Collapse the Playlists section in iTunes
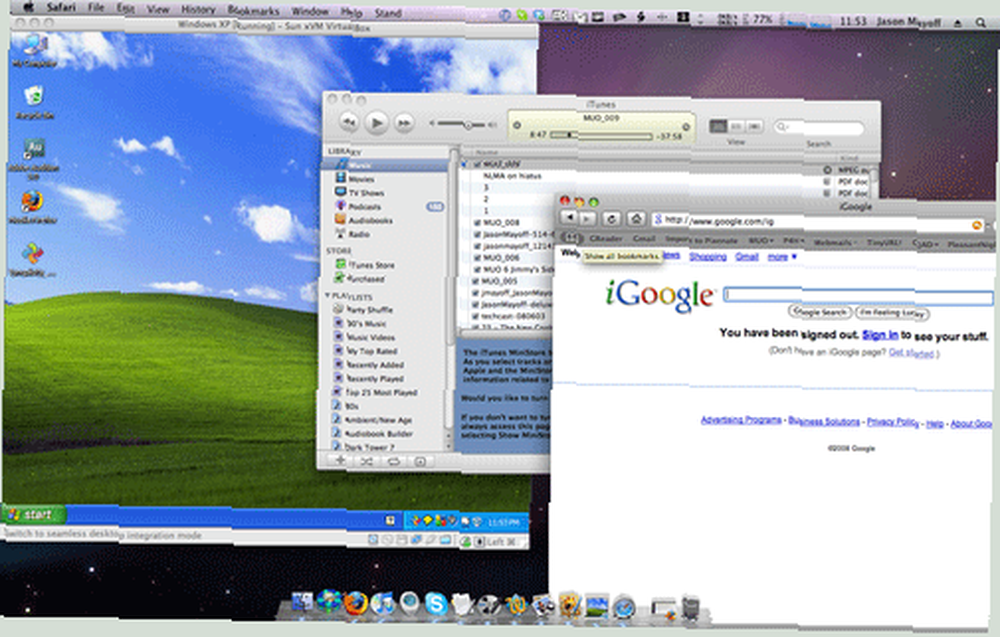This screenshot has height=637, width=1000. [x=328, y=296]
